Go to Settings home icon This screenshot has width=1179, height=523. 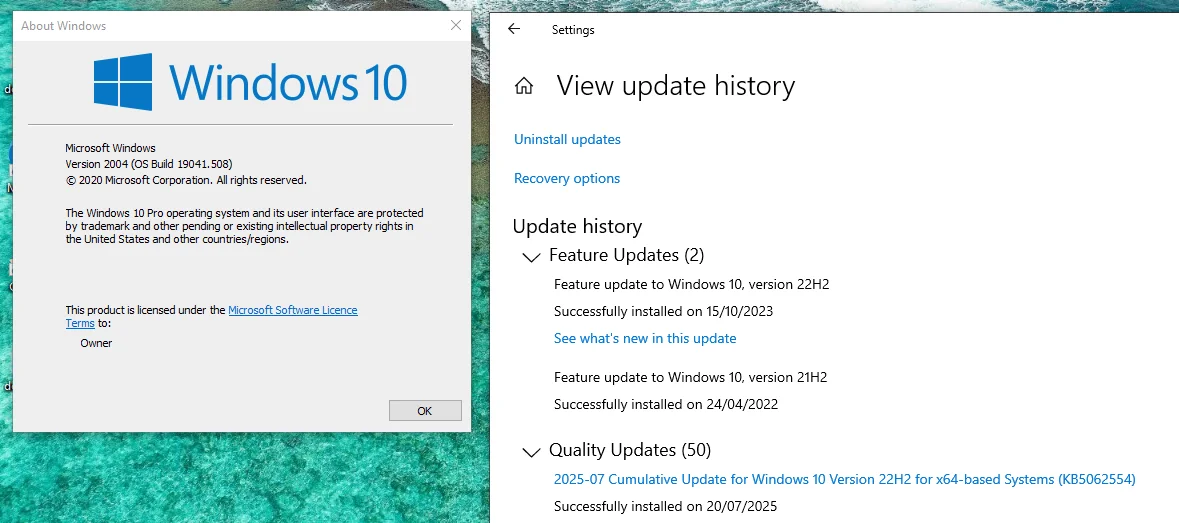pyautogui.click(x=524, y=86)
